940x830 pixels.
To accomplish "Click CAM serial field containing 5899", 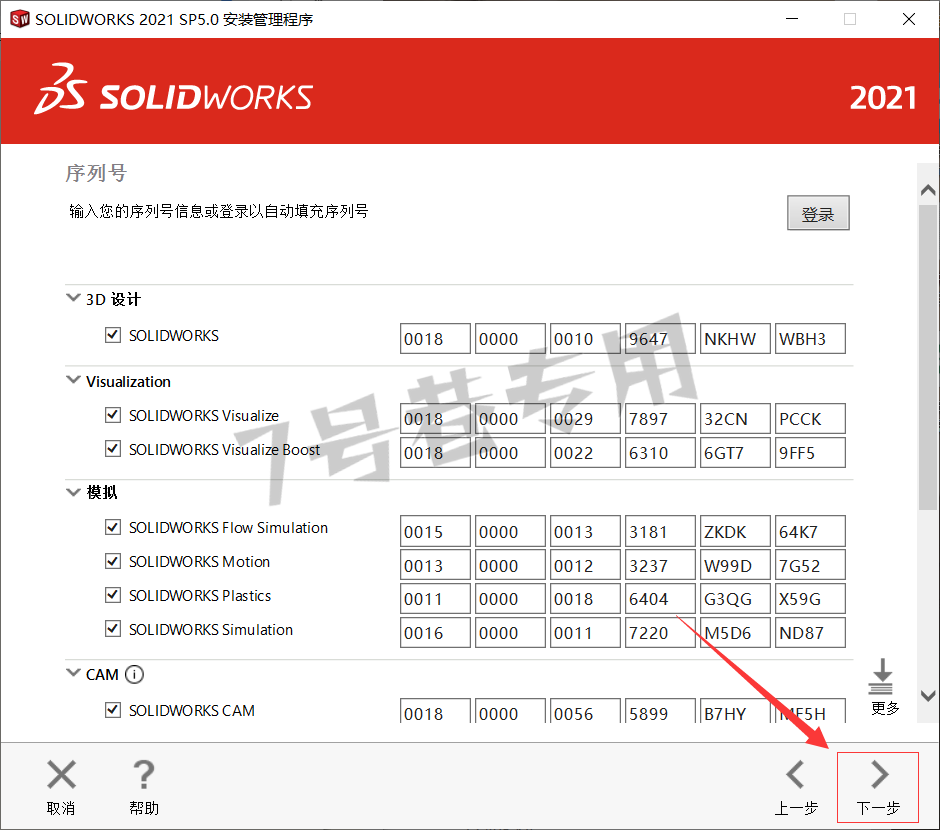I will (660, 711).
